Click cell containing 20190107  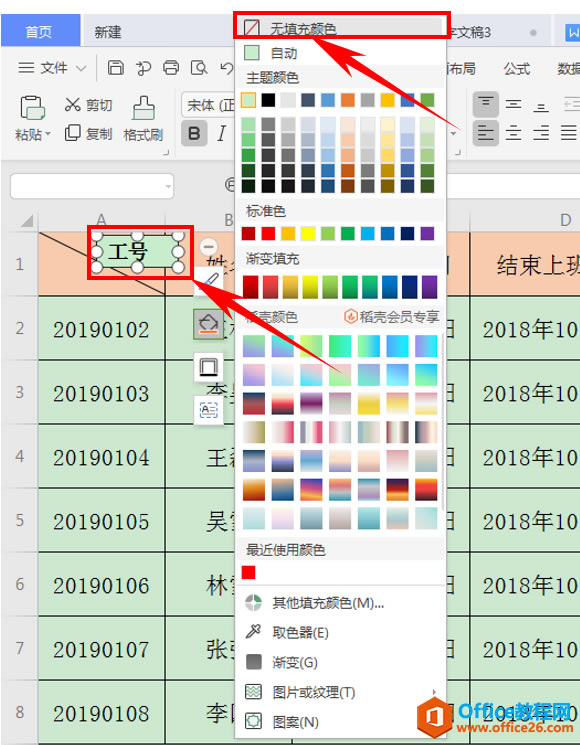tap(101, 649)
